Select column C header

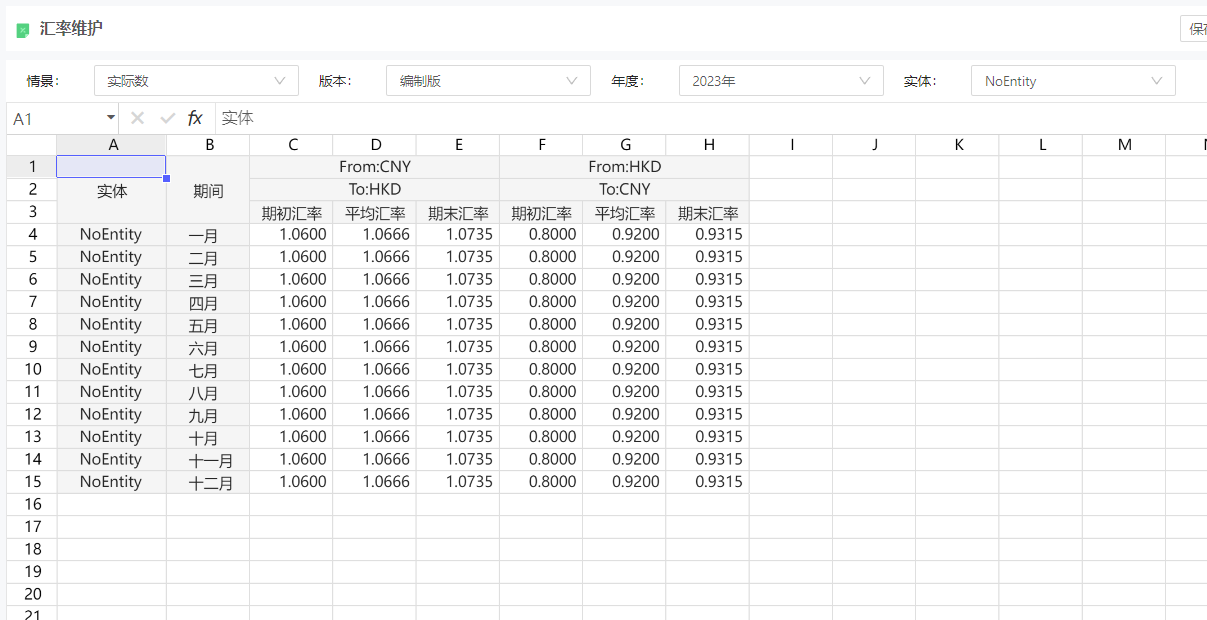[x=292, y=145]
